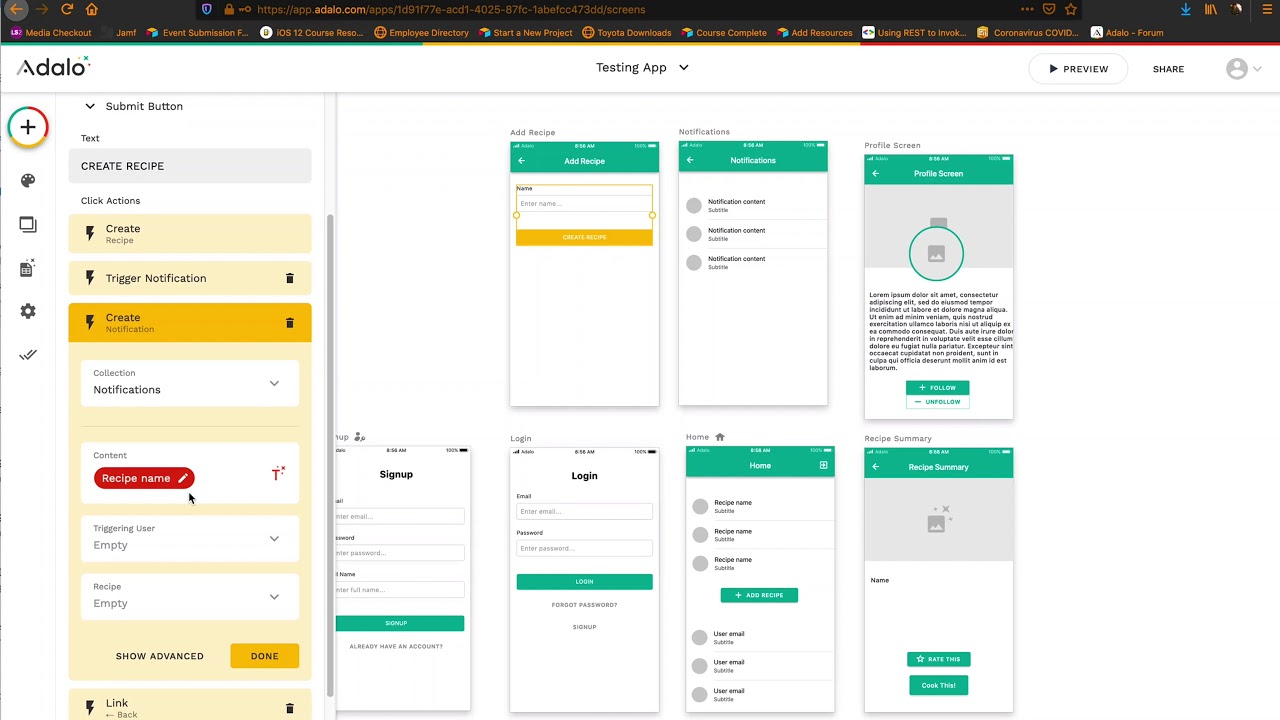Expand the Triggering User dropdown
Screen dimensions: 1280x720
(274, 539)
